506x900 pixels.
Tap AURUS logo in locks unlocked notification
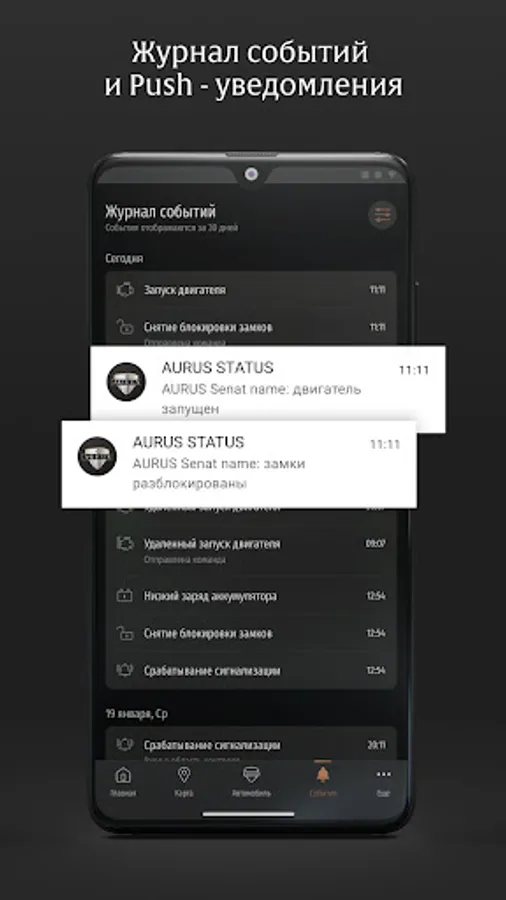coord(97,456)
